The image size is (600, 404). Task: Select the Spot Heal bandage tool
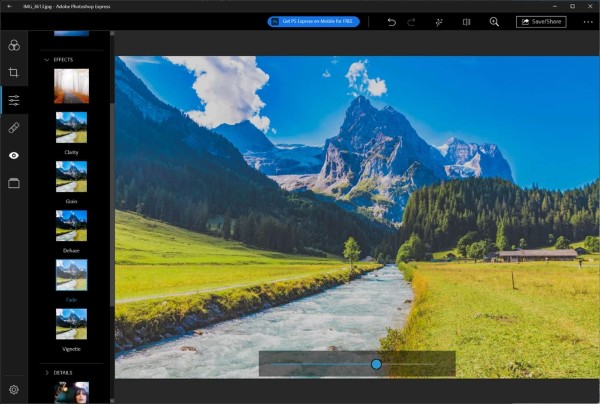tap(14, 128)
